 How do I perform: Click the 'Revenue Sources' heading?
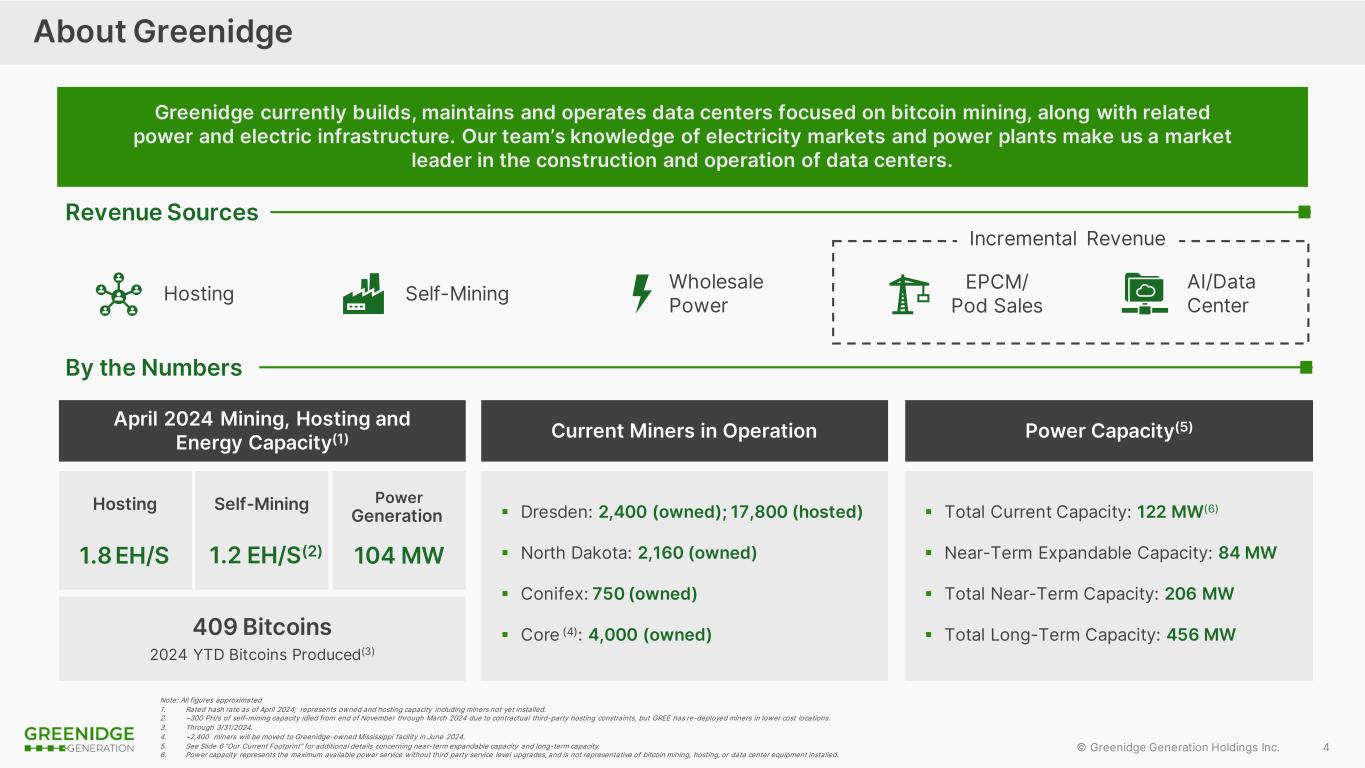tap(162, 212)
